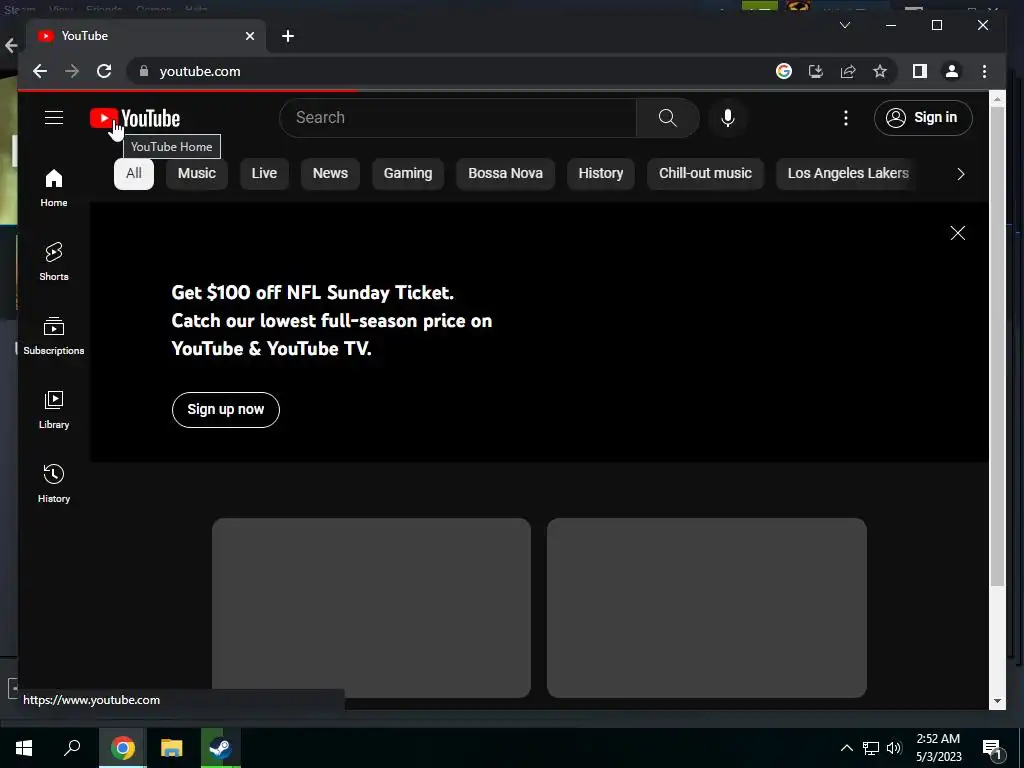Open File Explorer from the taskbar
This screenshot has width=1024, height=768.
point(171,748)
